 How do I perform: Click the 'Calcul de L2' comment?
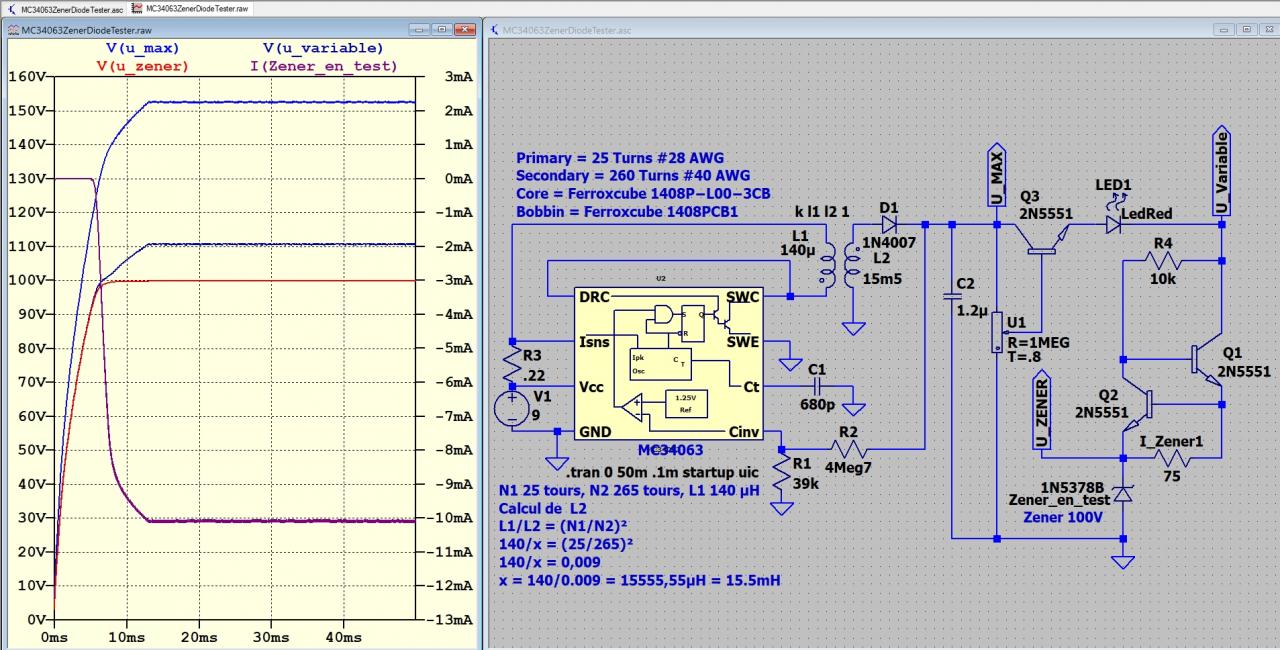[x=544, y=508]
